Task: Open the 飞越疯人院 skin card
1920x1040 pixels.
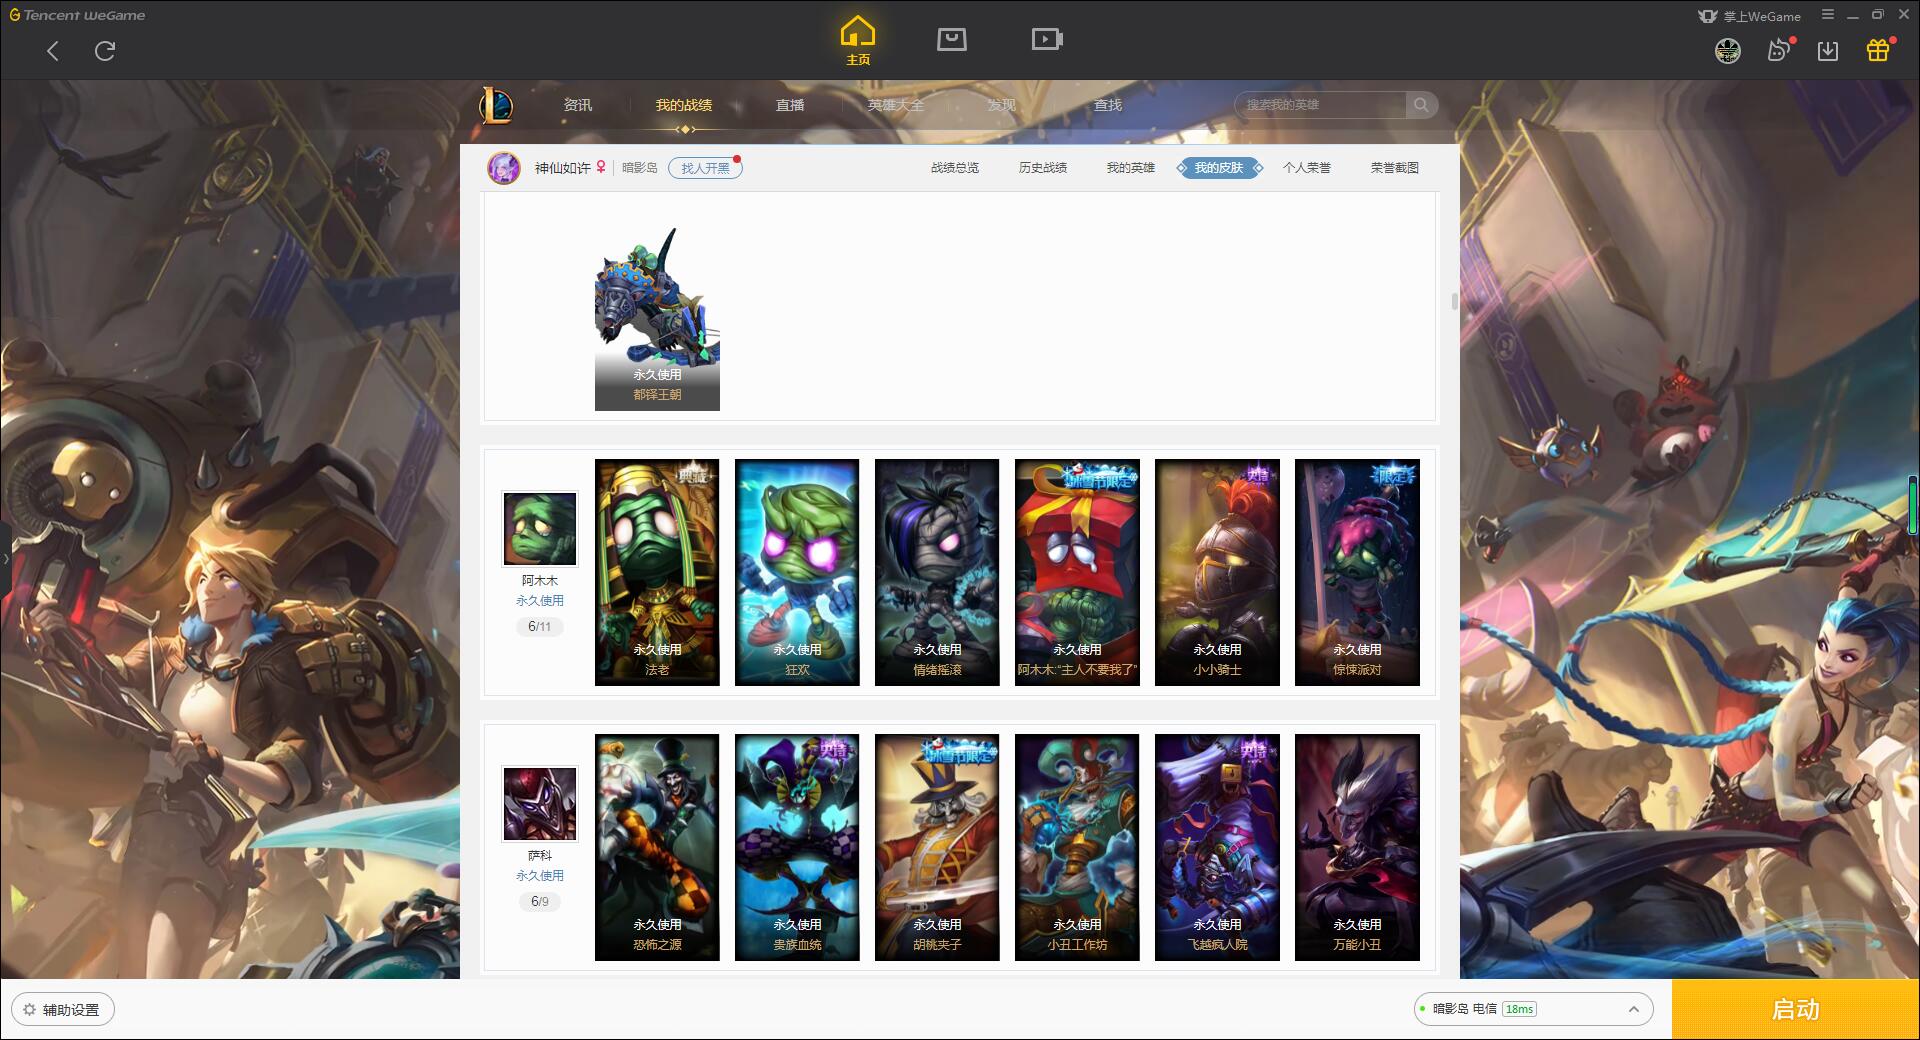Action: point(1217,847)
